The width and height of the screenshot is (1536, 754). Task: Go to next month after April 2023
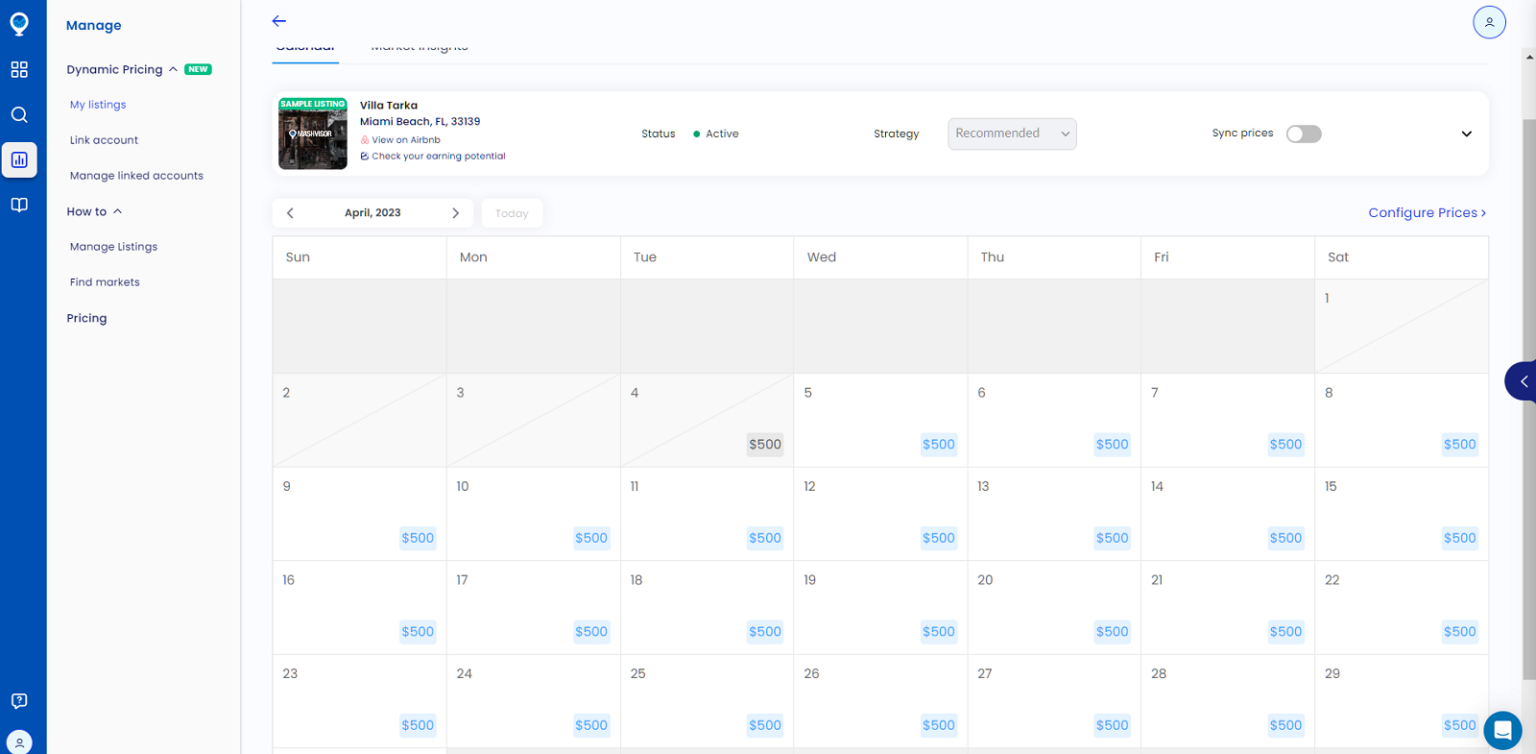455,213
